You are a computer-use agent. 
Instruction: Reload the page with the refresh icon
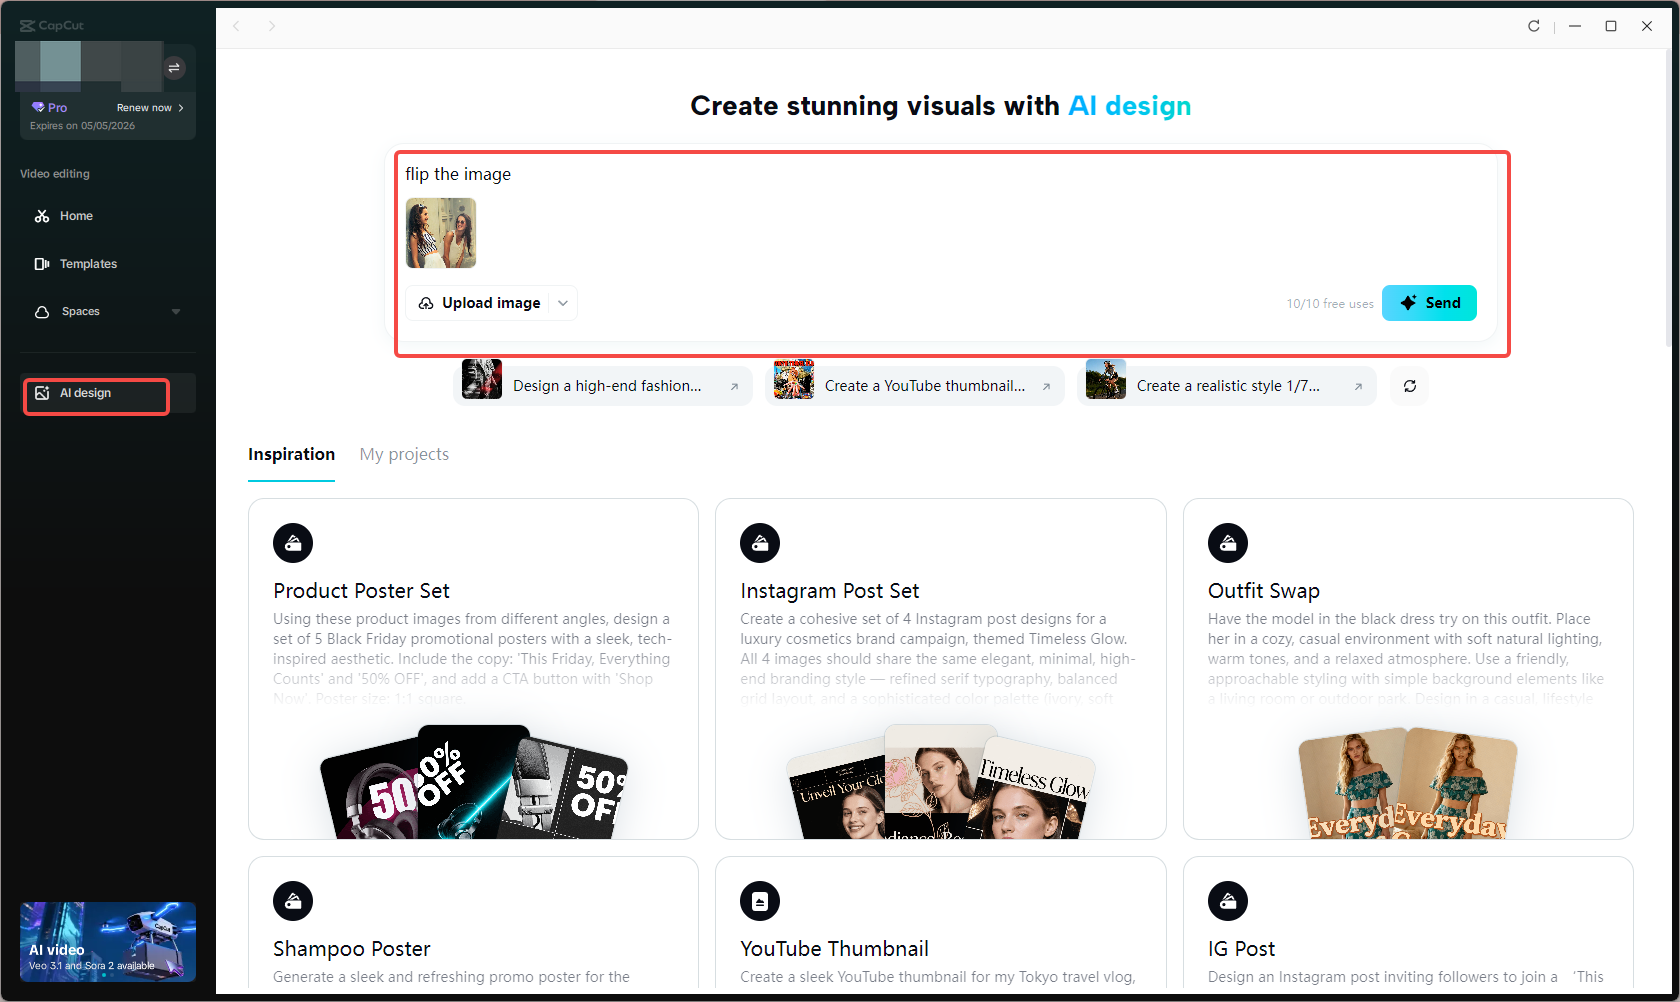1534,26
